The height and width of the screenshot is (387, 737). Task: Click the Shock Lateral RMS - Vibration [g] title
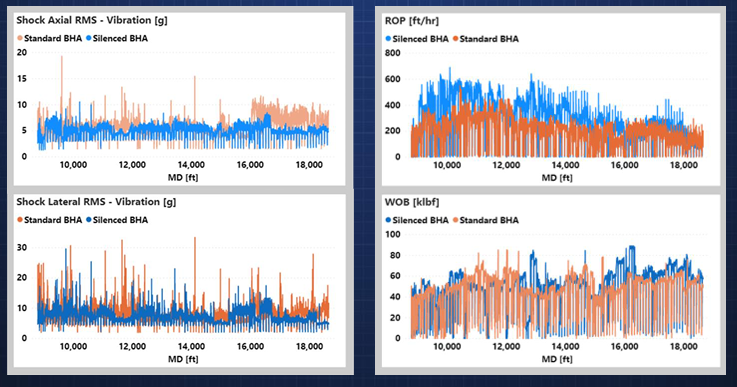(96, 202)
